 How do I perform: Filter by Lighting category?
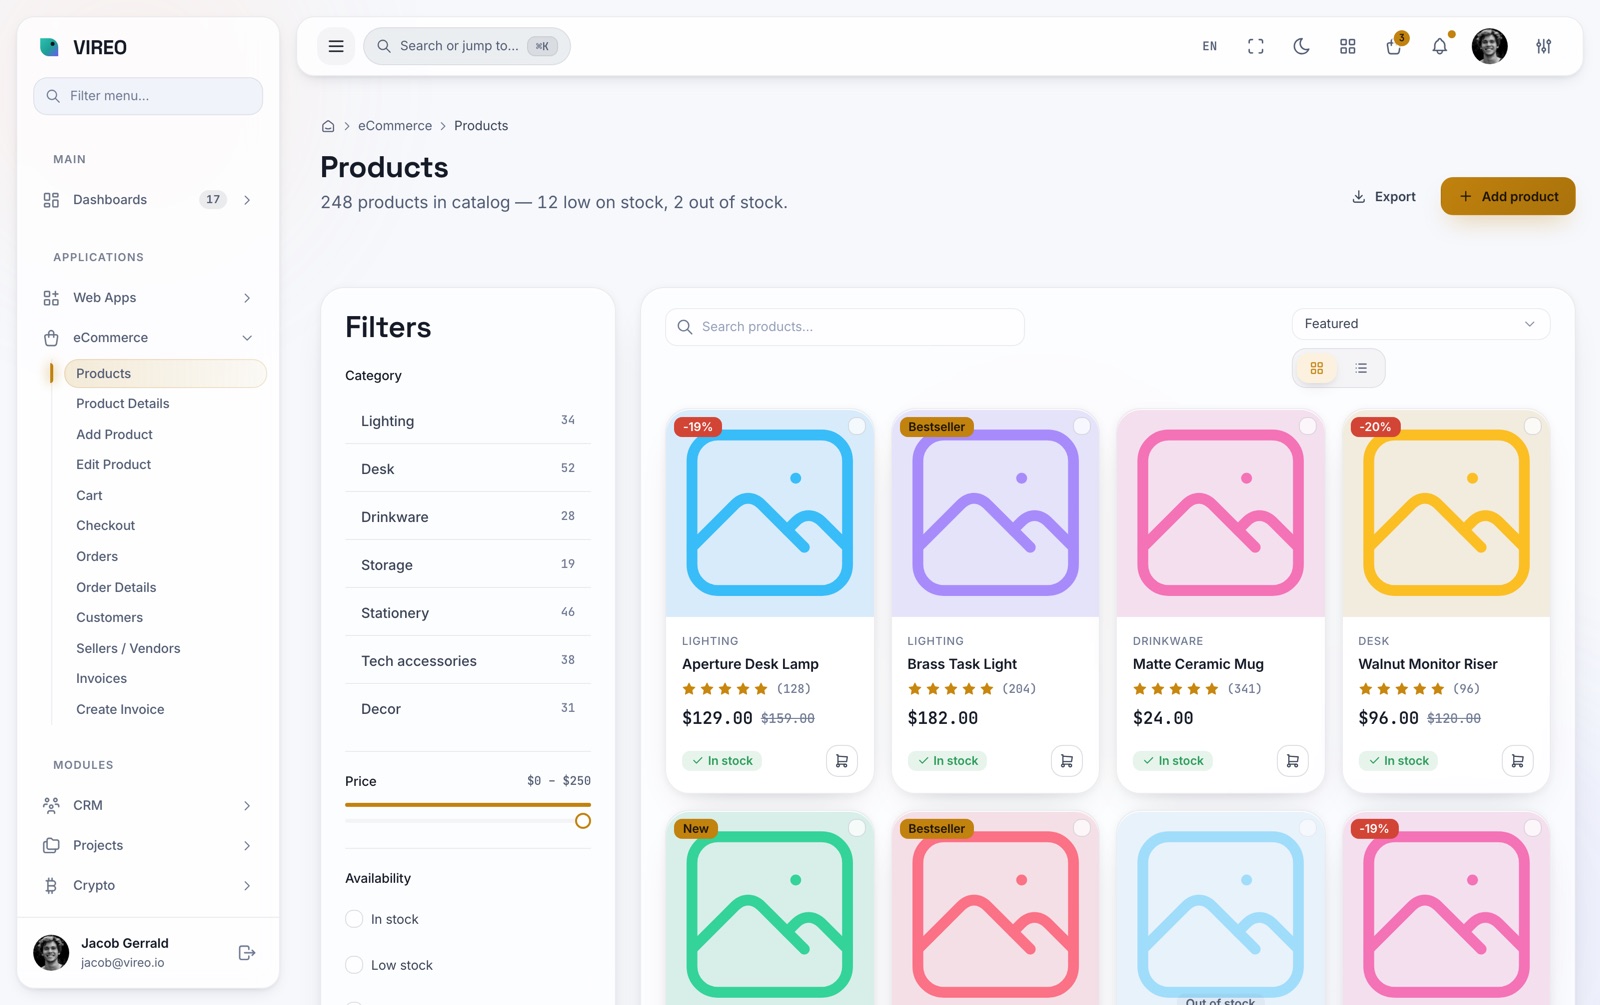[x=468, y=421]
